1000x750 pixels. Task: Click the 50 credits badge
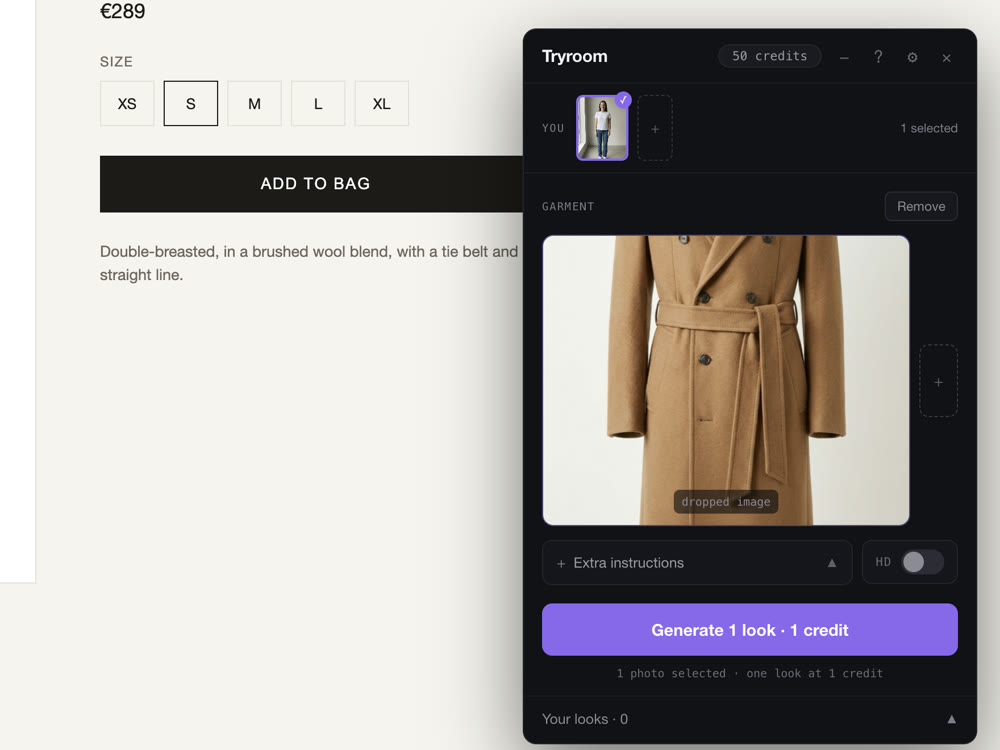769,56
